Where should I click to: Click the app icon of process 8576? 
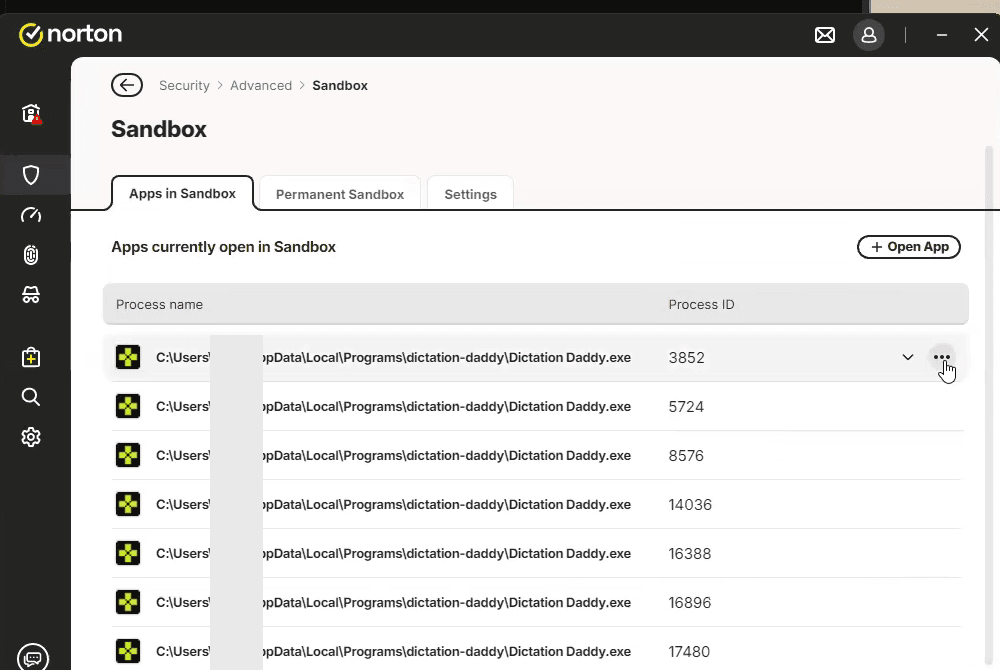[128, 455]
